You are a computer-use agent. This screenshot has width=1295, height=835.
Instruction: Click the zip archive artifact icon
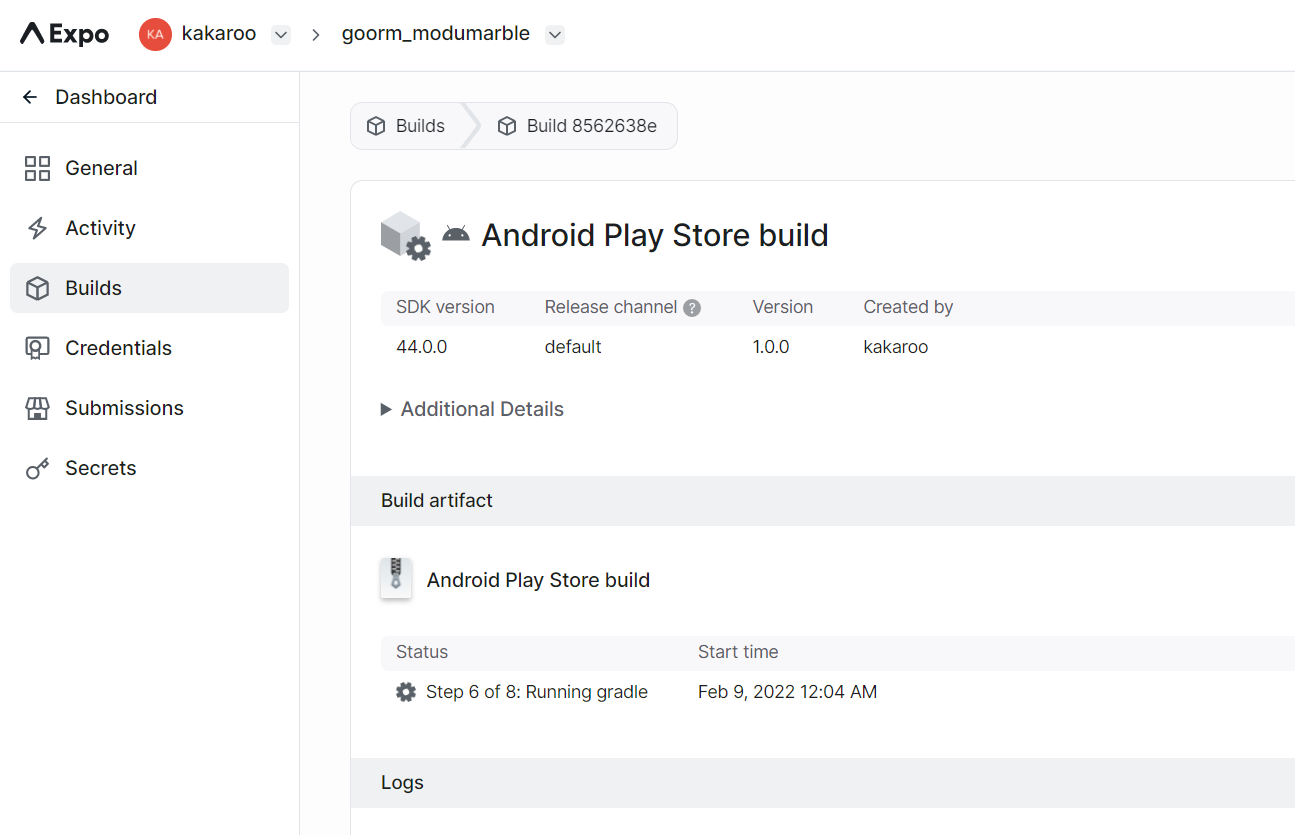pos(396,578)
